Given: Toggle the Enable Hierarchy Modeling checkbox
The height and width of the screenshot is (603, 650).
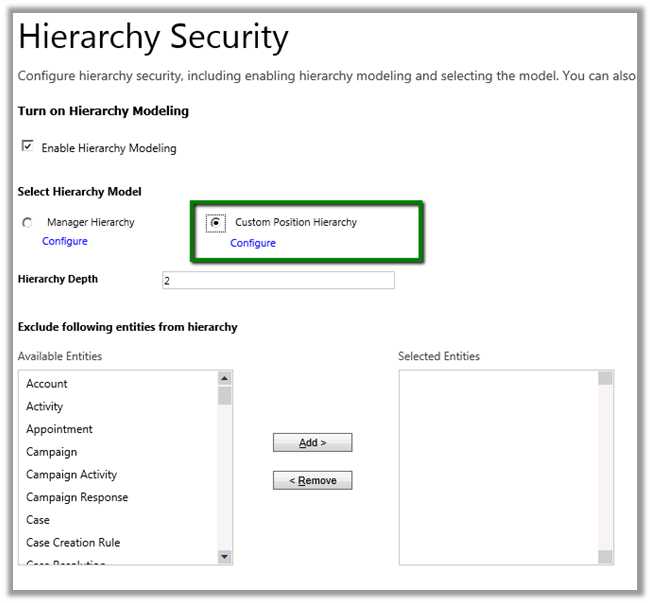Looking at the screenshot, I should click(x=28, y=146).
